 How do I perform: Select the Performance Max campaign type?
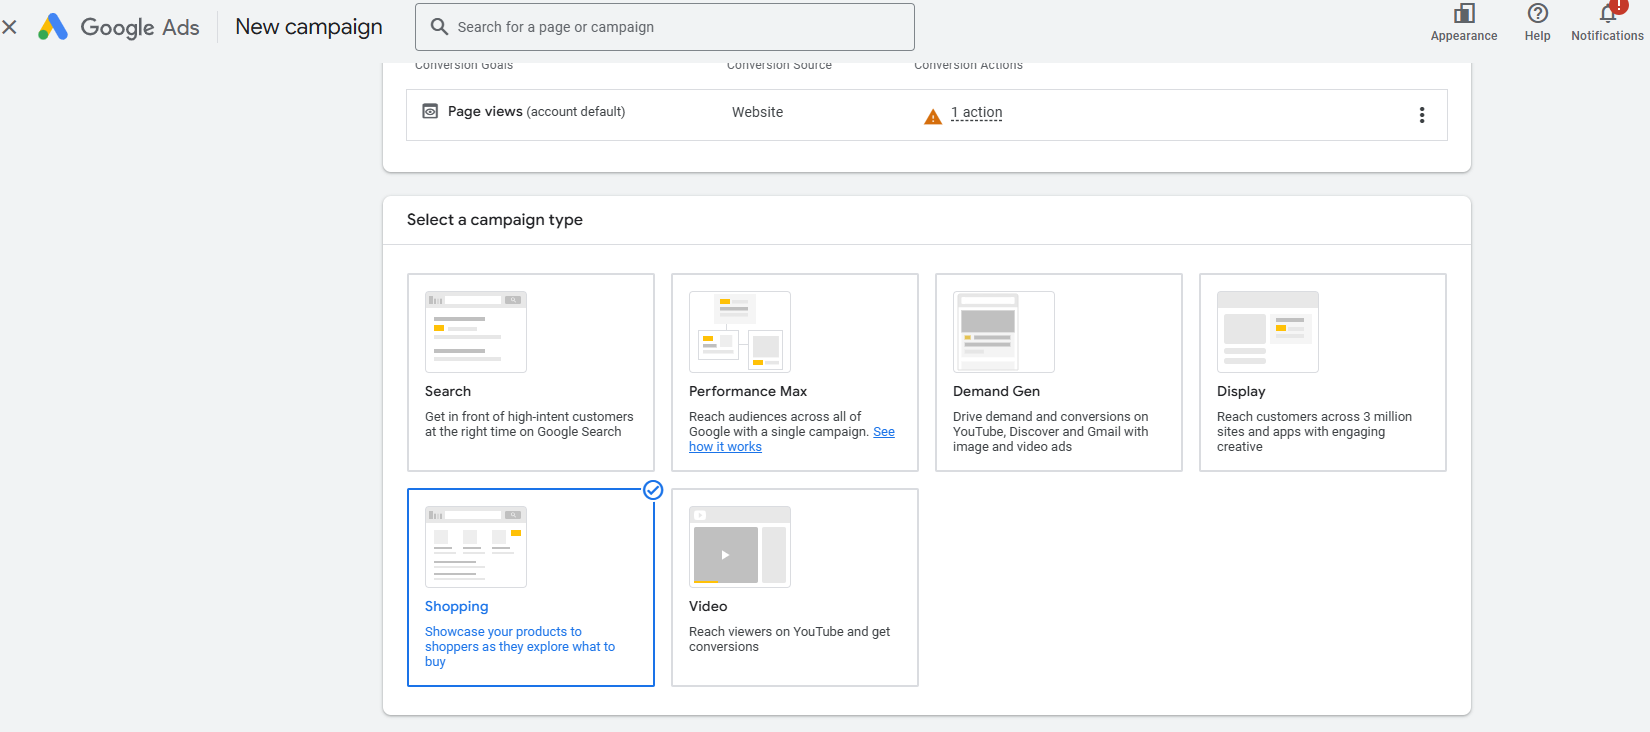tap(794, 372)
